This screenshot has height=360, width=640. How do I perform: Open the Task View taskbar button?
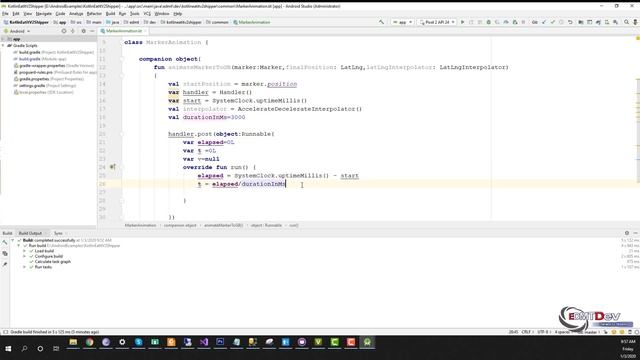click(x=56, y=349)
